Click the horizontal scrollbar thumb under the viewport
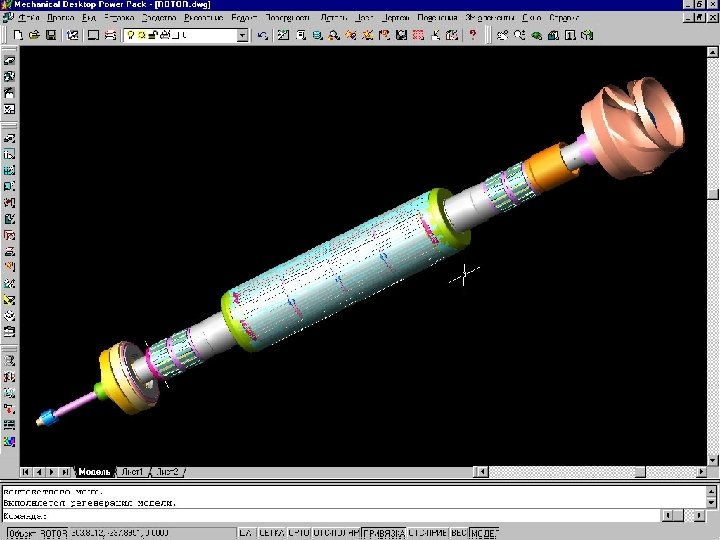Viewport: 720px width, 540px height. click(640, 472)
